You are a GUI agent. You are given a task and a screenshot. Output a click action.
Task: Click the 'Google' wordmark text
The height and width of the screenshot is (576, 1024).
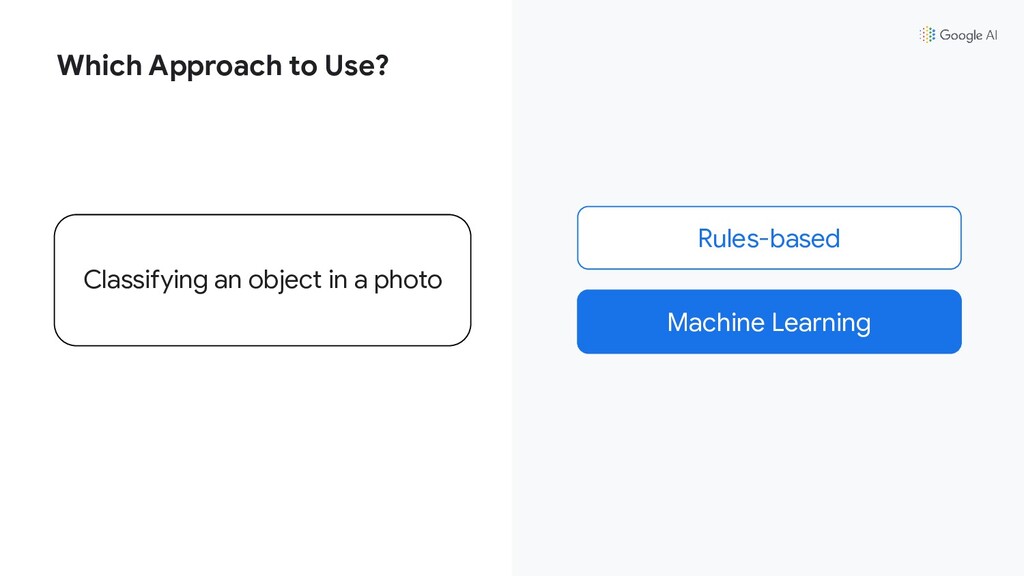961,35
